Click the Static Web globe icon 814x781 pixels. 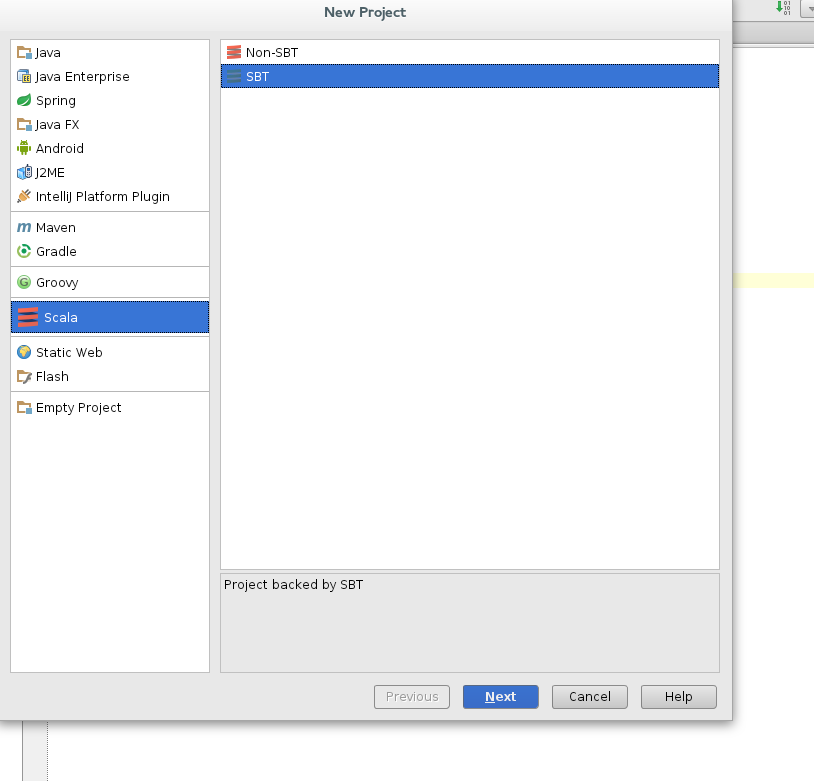coord(24,352)
